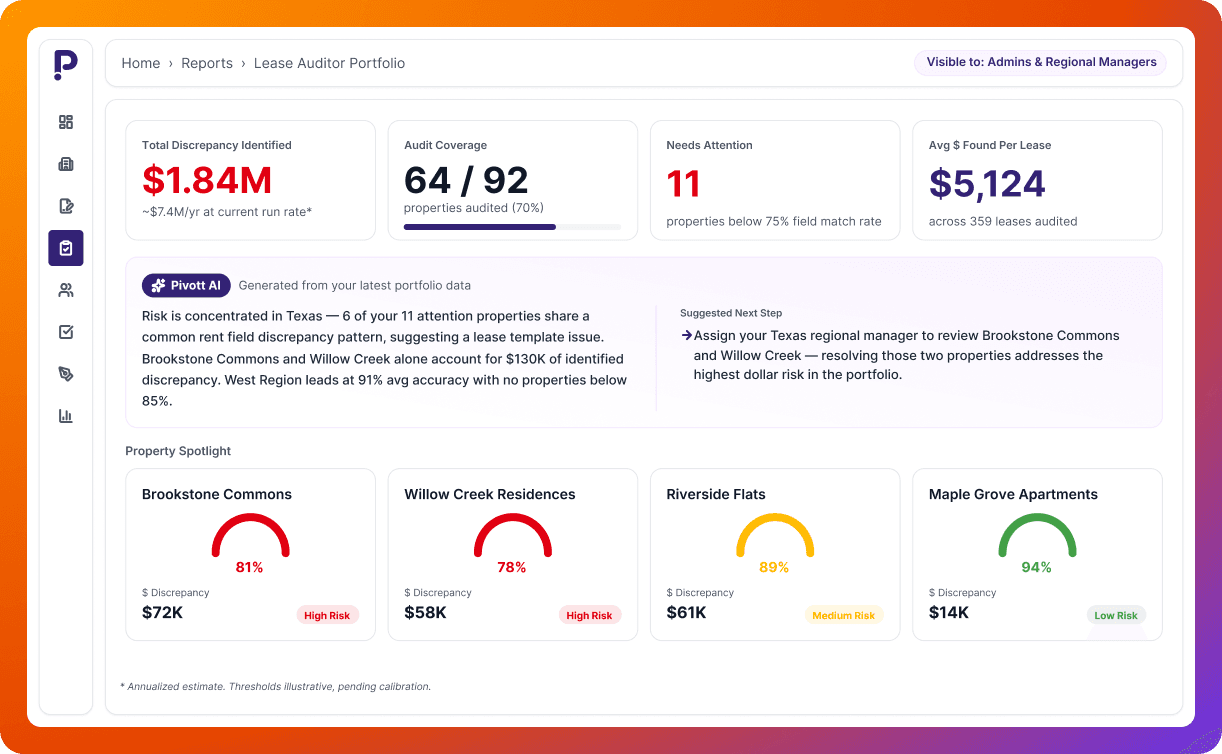Click the 64 / 92 value
Image resolution: width=1222 pixels, height=754 pixels.
[x=466, y=180]
